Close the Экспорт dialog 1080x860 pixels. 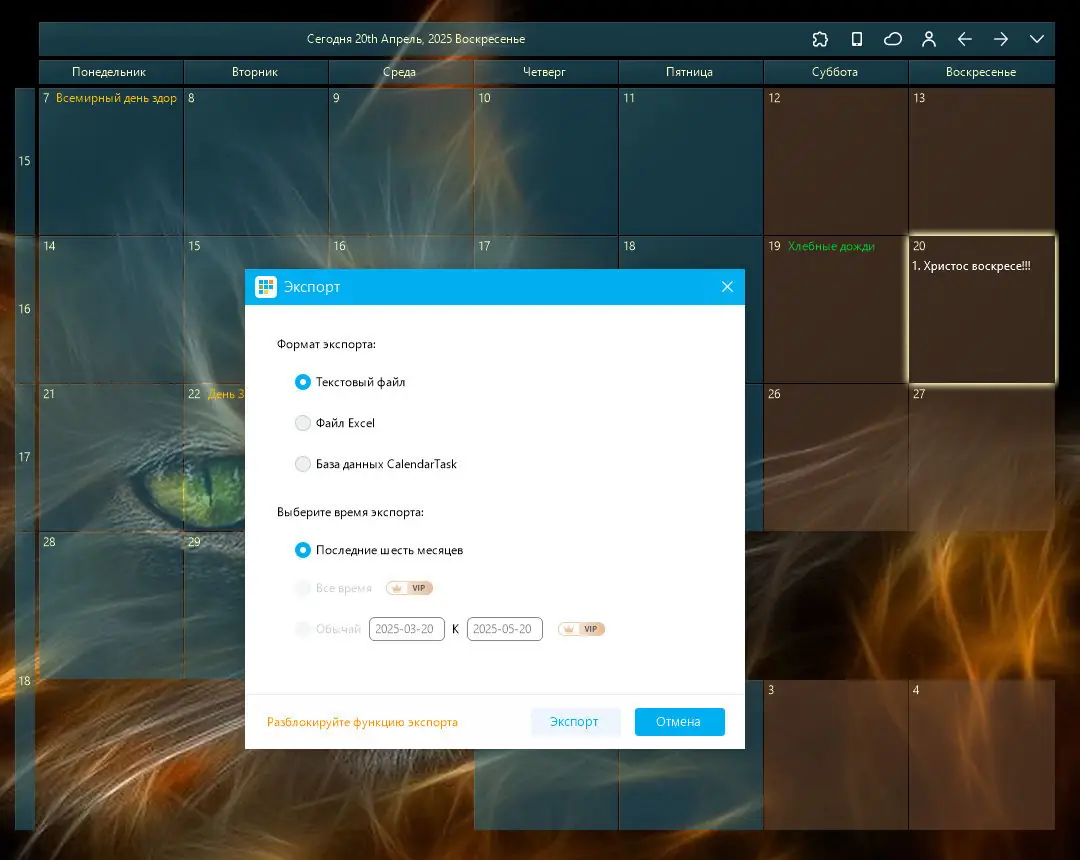coord(727,286)
